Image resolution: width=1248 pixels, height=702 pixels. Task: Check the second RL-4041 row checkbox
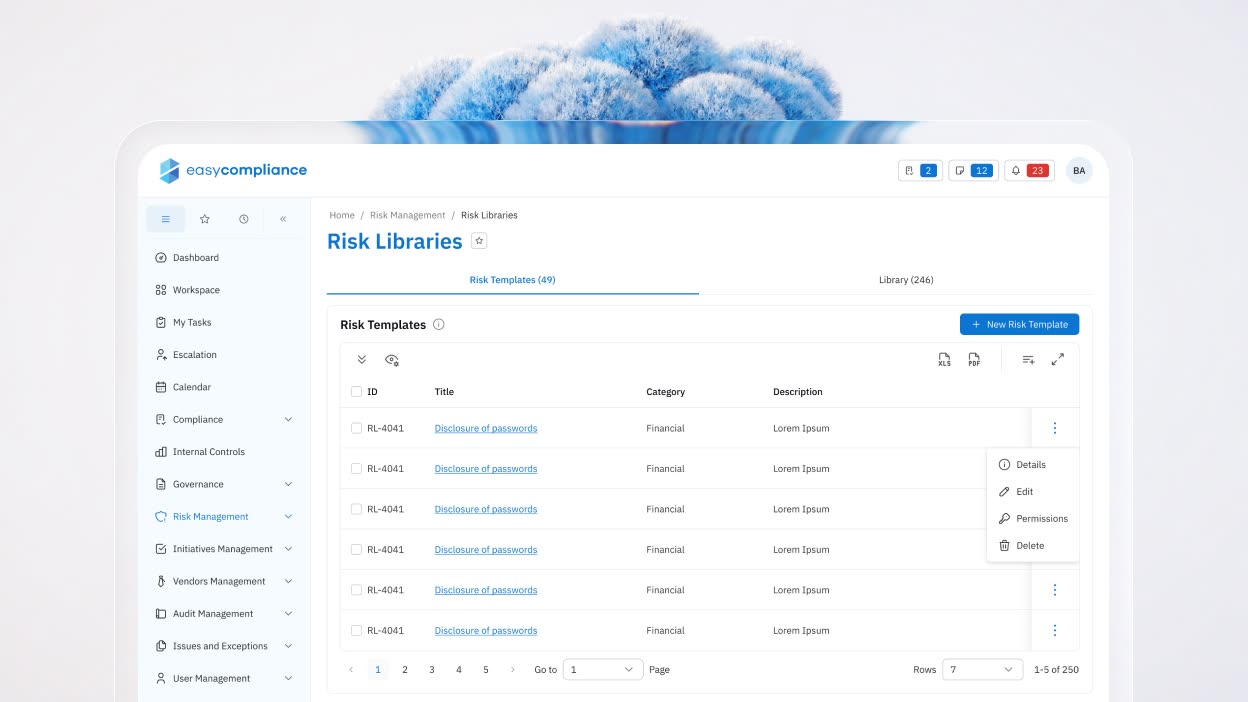pos(356,469)
